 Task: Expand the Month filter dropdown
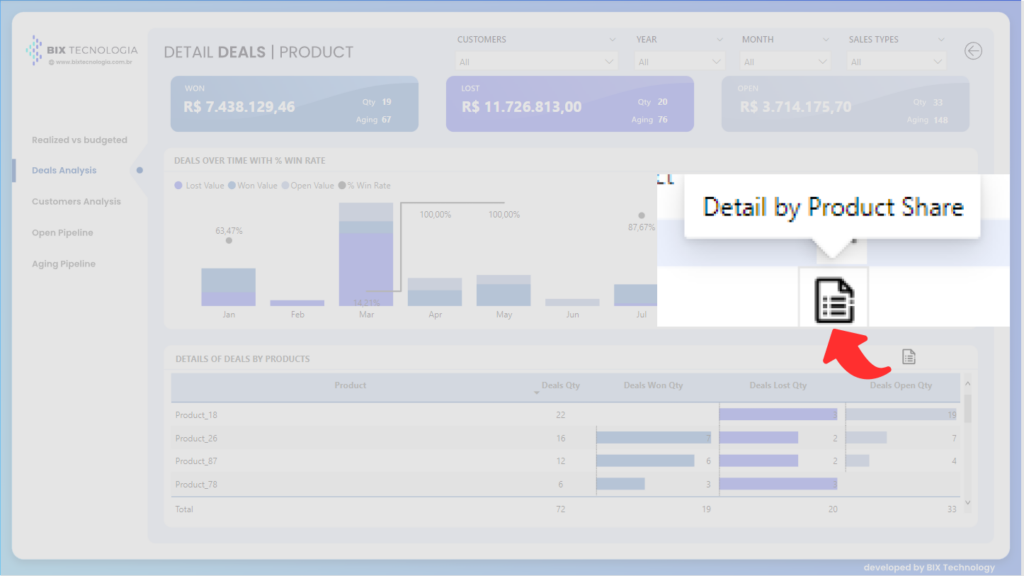tap(785, 62)
